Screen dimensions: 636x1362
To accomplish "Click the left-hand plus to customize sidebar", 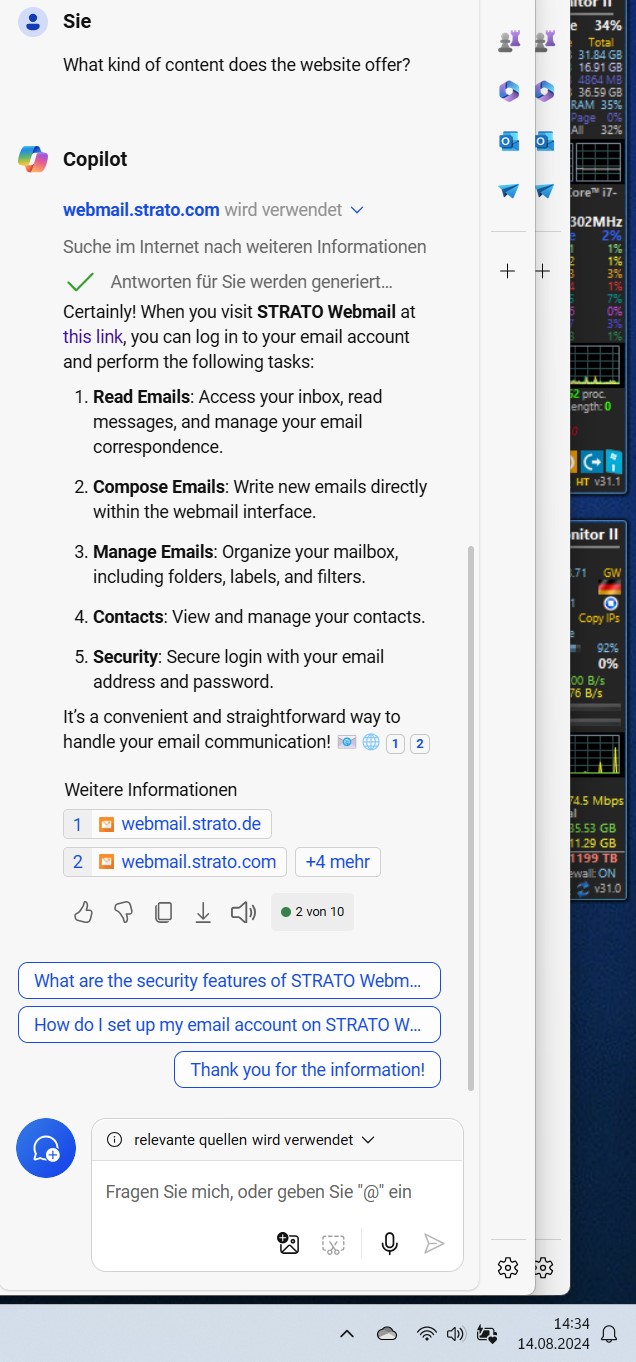I will (508, 271).
